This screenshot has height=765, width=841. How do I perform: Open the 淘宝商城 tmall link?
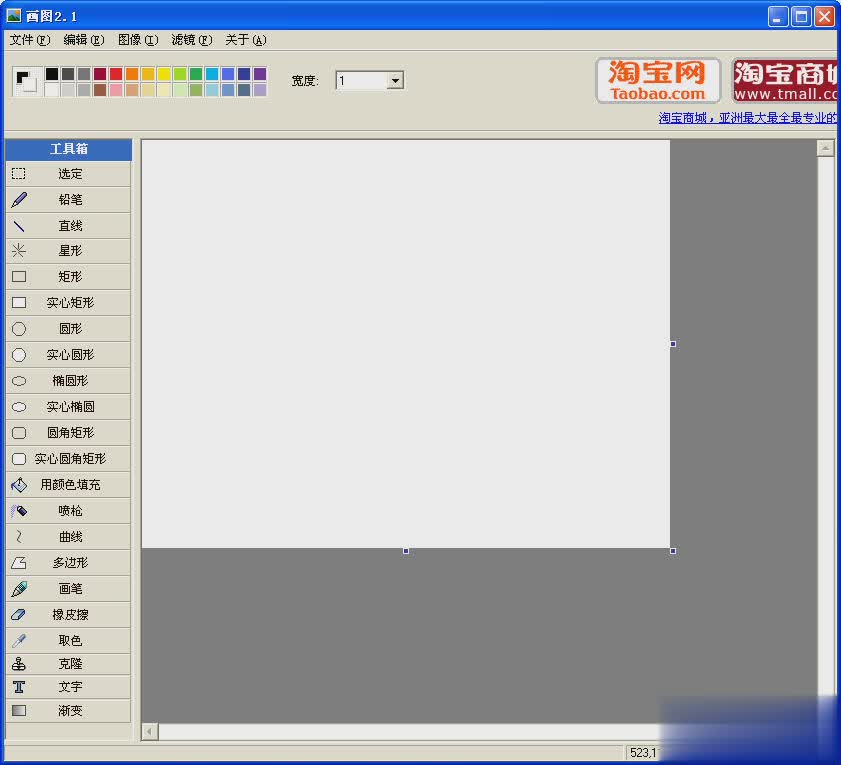click(785, 80)
